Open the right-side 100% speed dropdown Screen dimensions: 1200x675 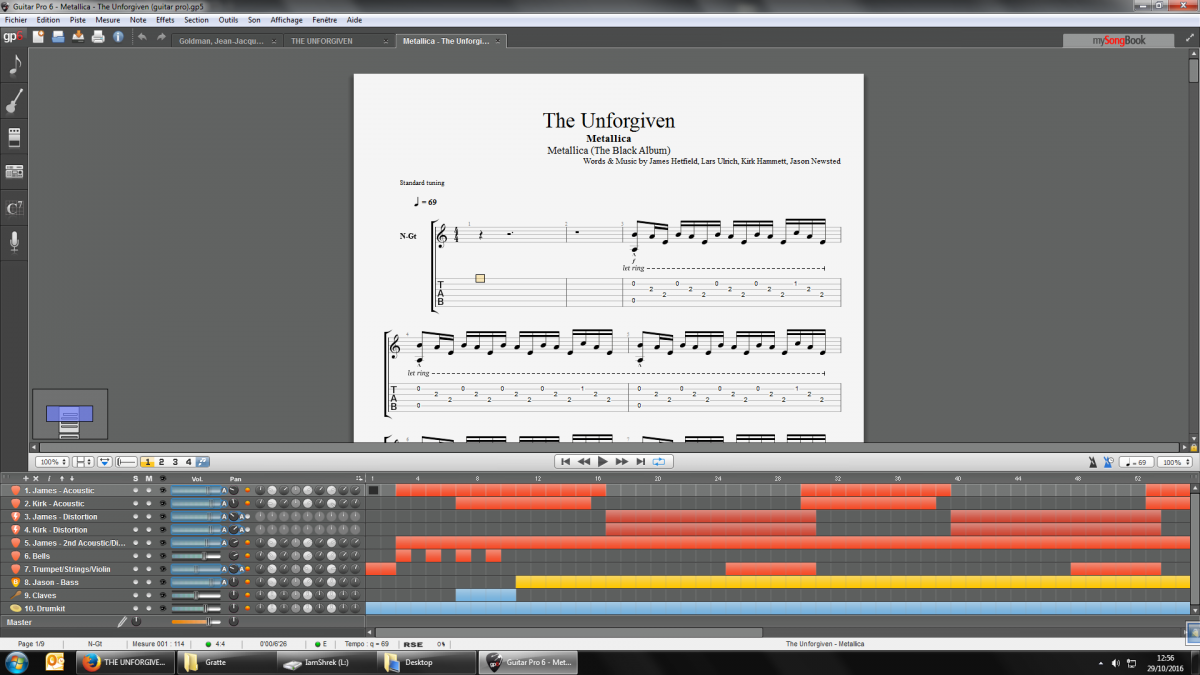1177,462
